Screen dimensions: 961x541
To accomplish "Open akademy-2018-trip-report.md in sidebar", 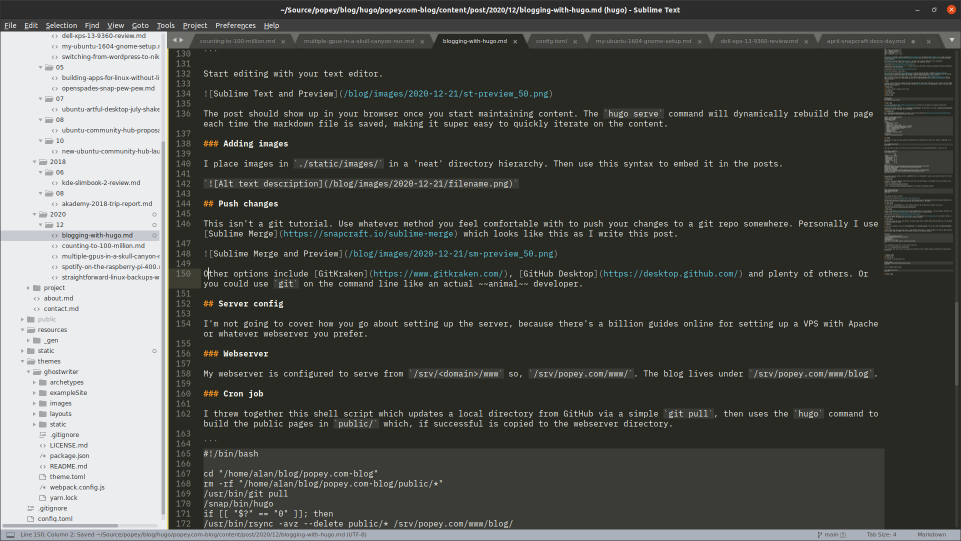I will click(x=107, y=203).
